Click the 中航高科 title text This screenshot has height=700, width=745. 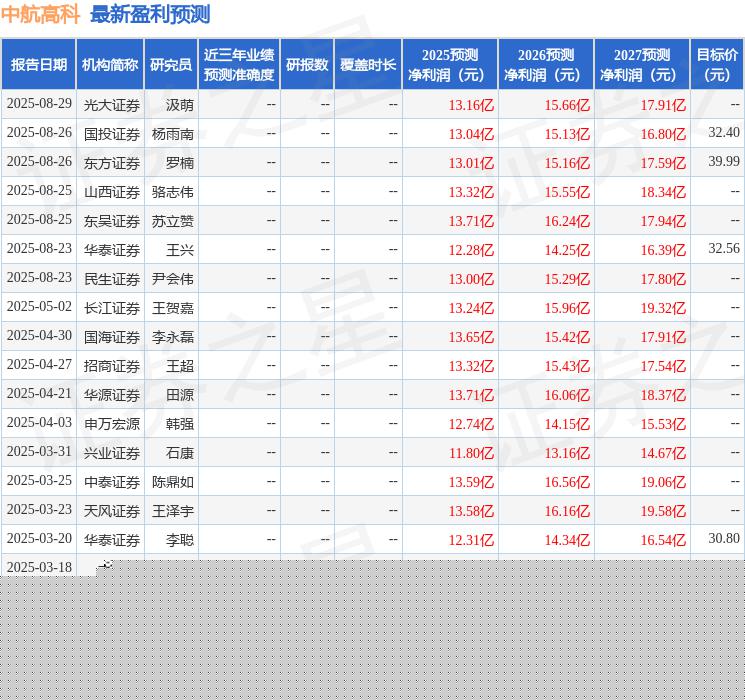(40, 15)
